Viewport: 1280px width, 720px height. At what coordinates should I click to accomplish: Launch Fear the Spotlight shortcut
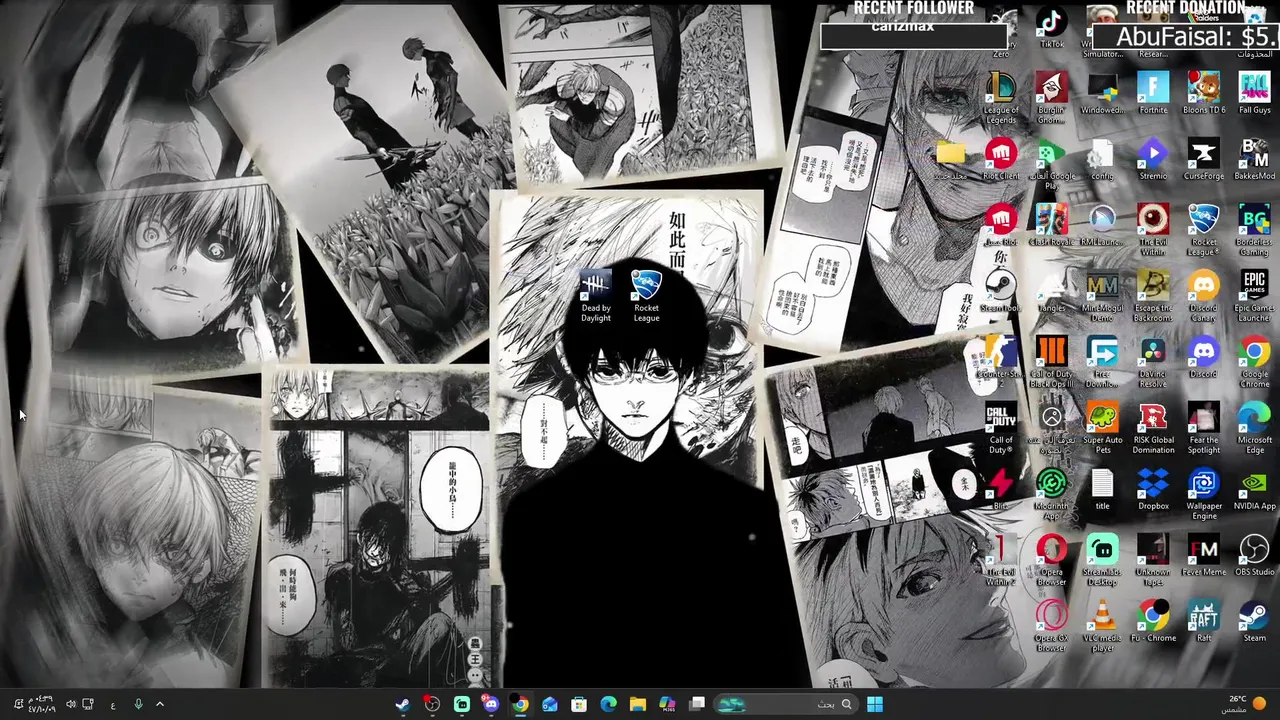pyautogui.click(x=1204, y=428)
